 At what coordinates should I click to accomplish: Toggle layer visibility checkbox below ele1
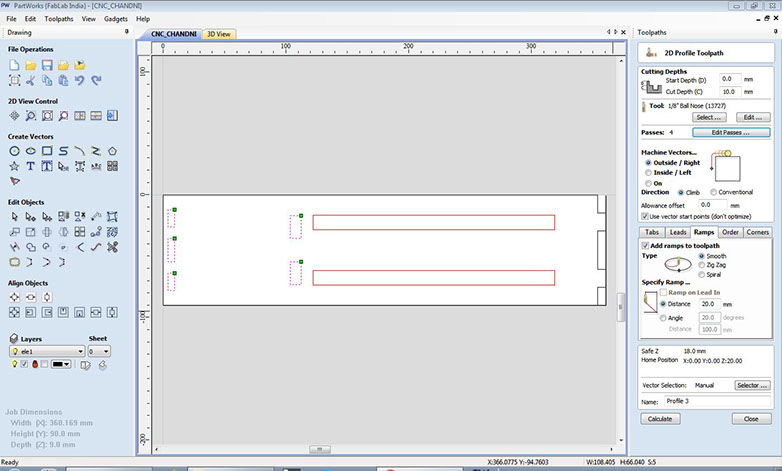24,364
